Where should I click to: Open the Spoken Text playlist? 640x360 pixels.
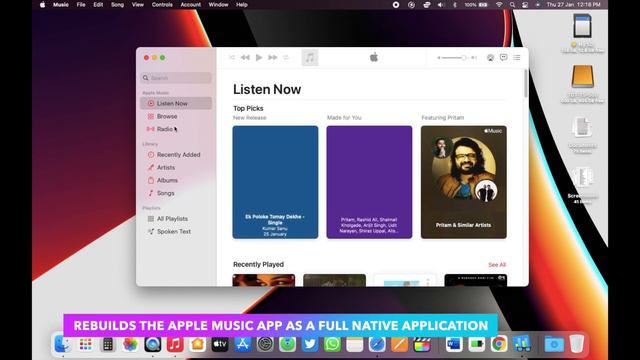[176, 231]
